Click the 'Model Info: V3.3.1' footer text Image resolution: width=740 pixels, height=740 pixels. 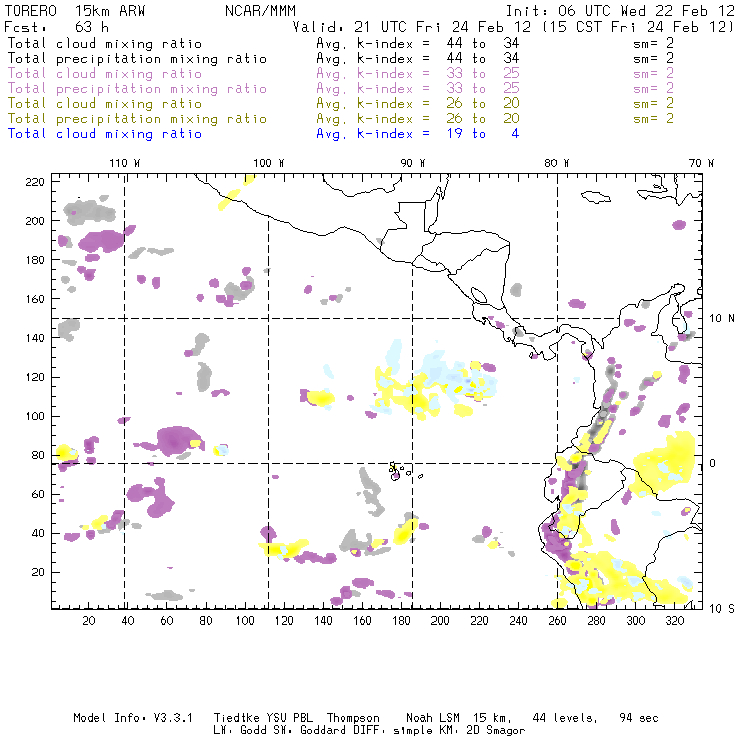133,718
